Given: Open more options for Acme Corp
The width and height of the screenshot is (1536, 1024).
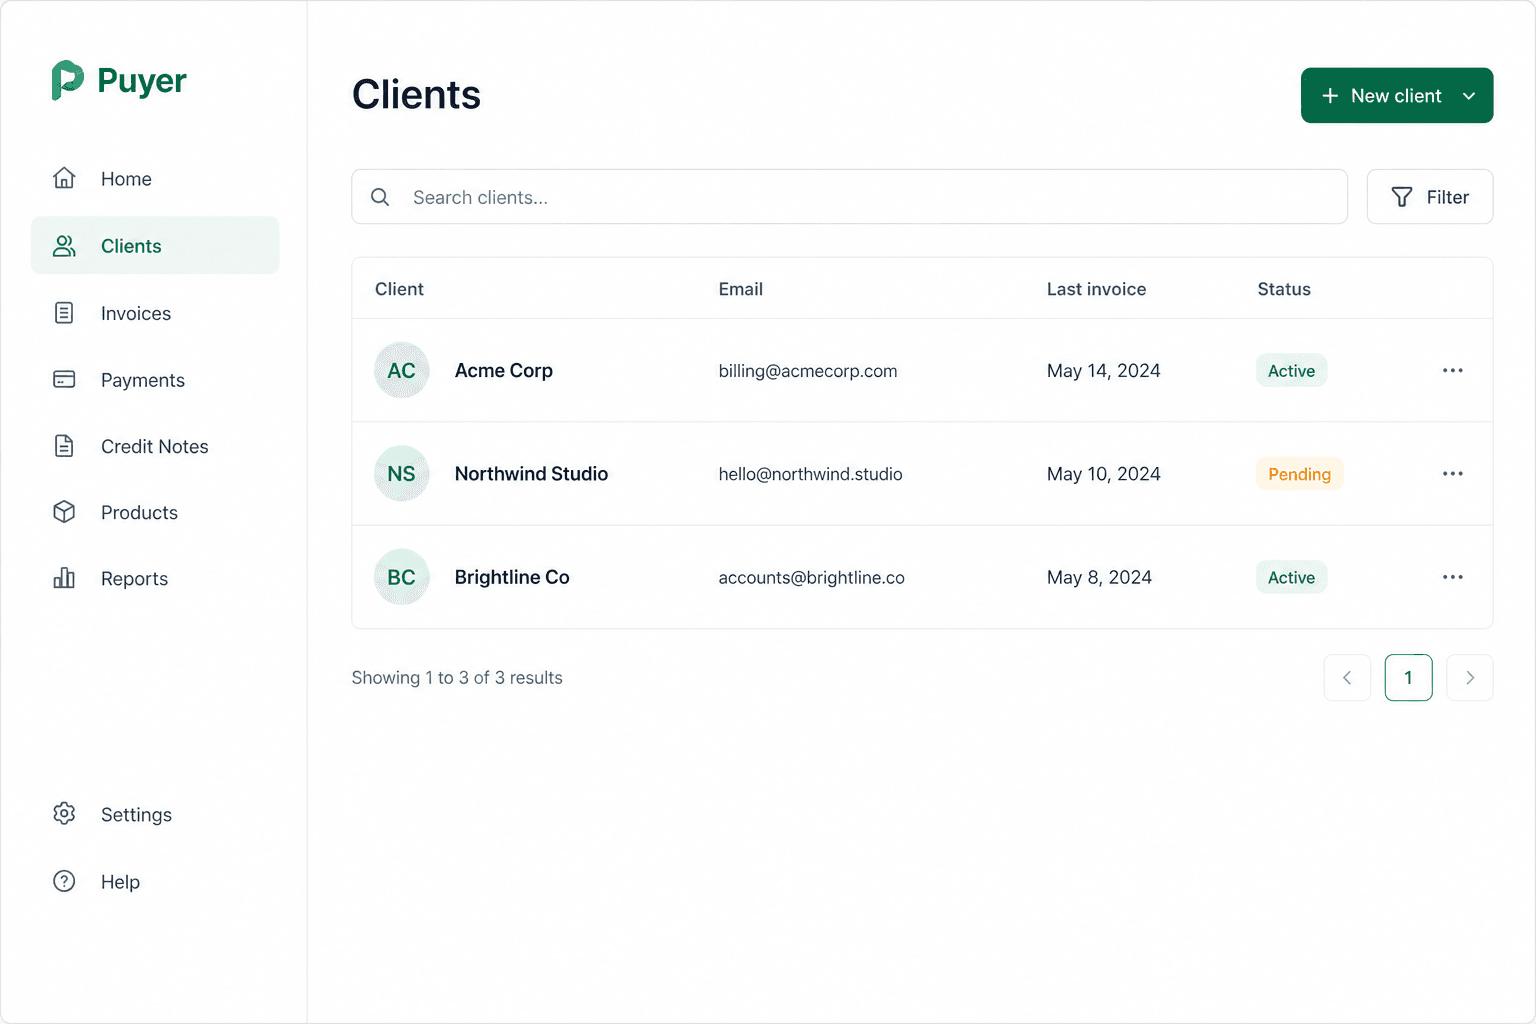Looking at the screenshot, I should (x=1453, y=370).
